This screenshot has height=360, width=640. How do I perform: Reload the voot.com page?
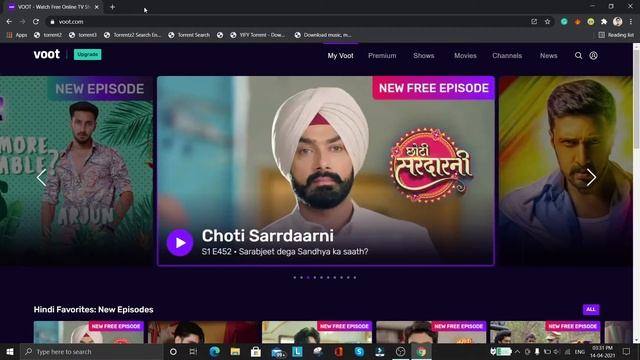pyautogui.click(x=36, y=22)
